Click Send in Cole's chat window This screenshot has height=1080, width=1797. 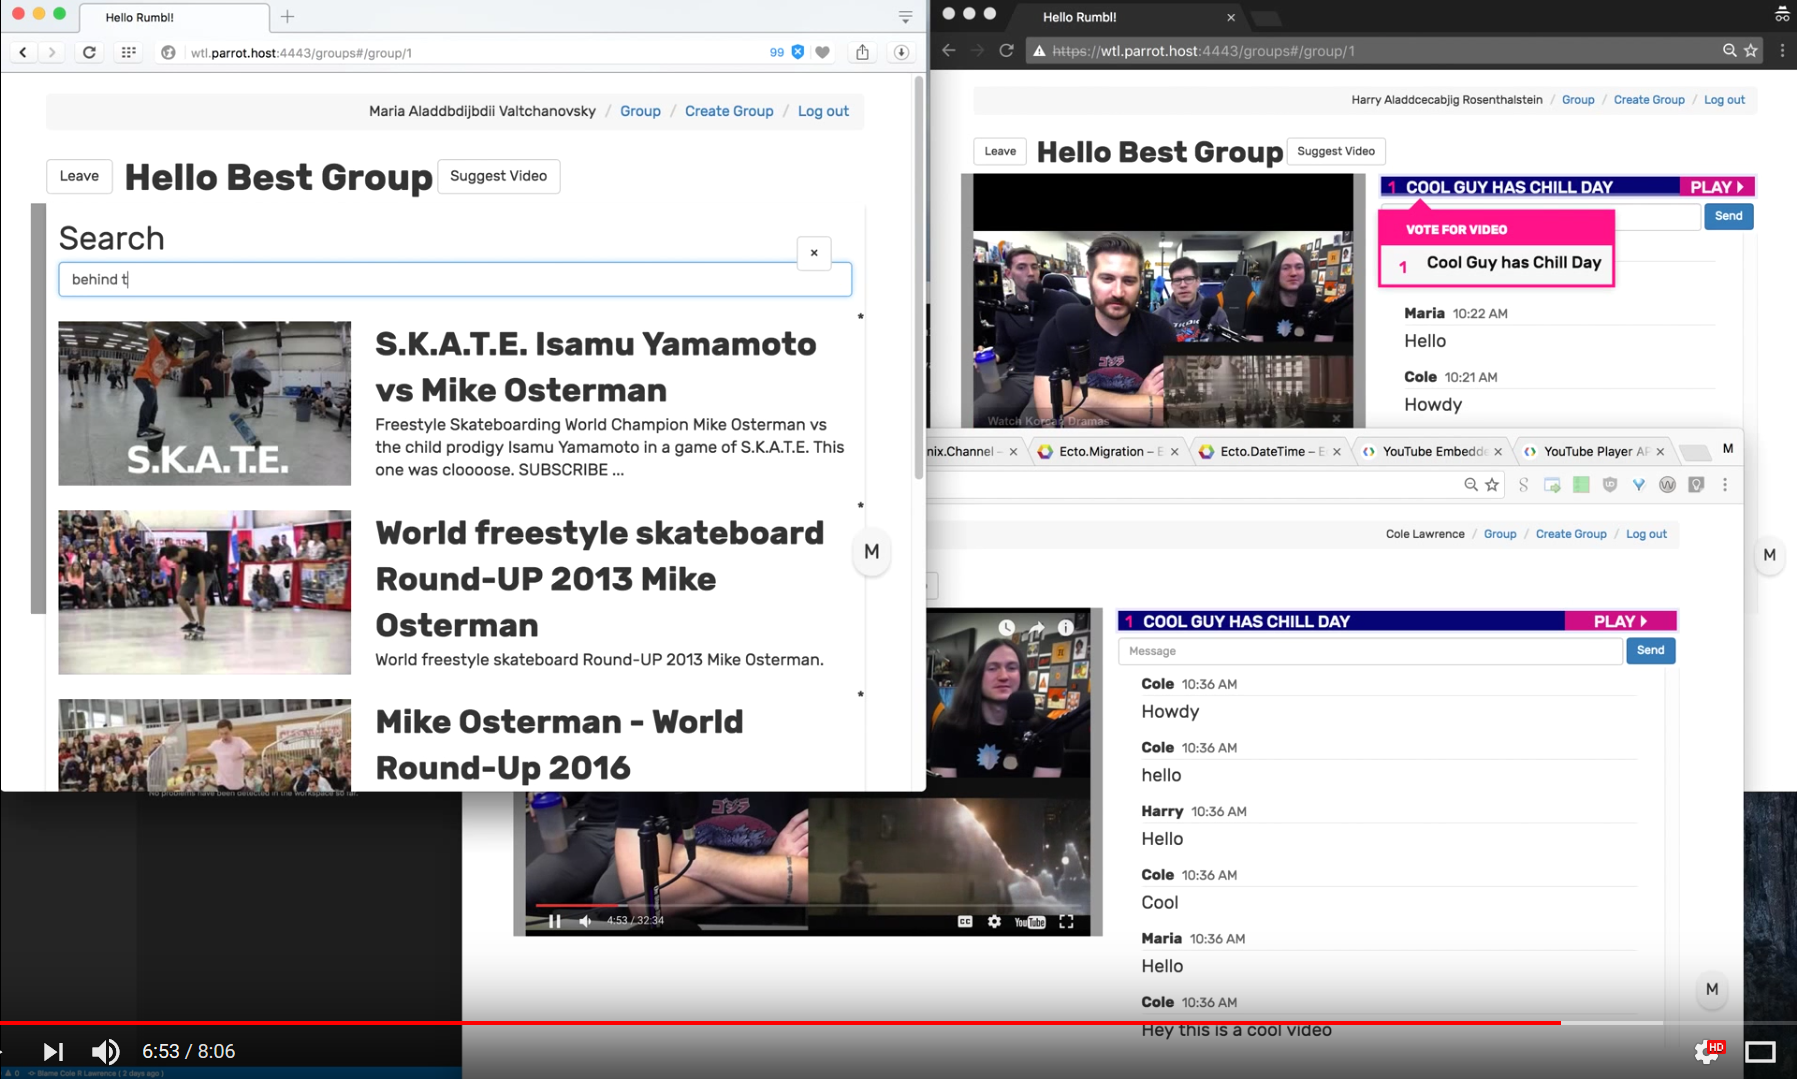point(1650,651)
